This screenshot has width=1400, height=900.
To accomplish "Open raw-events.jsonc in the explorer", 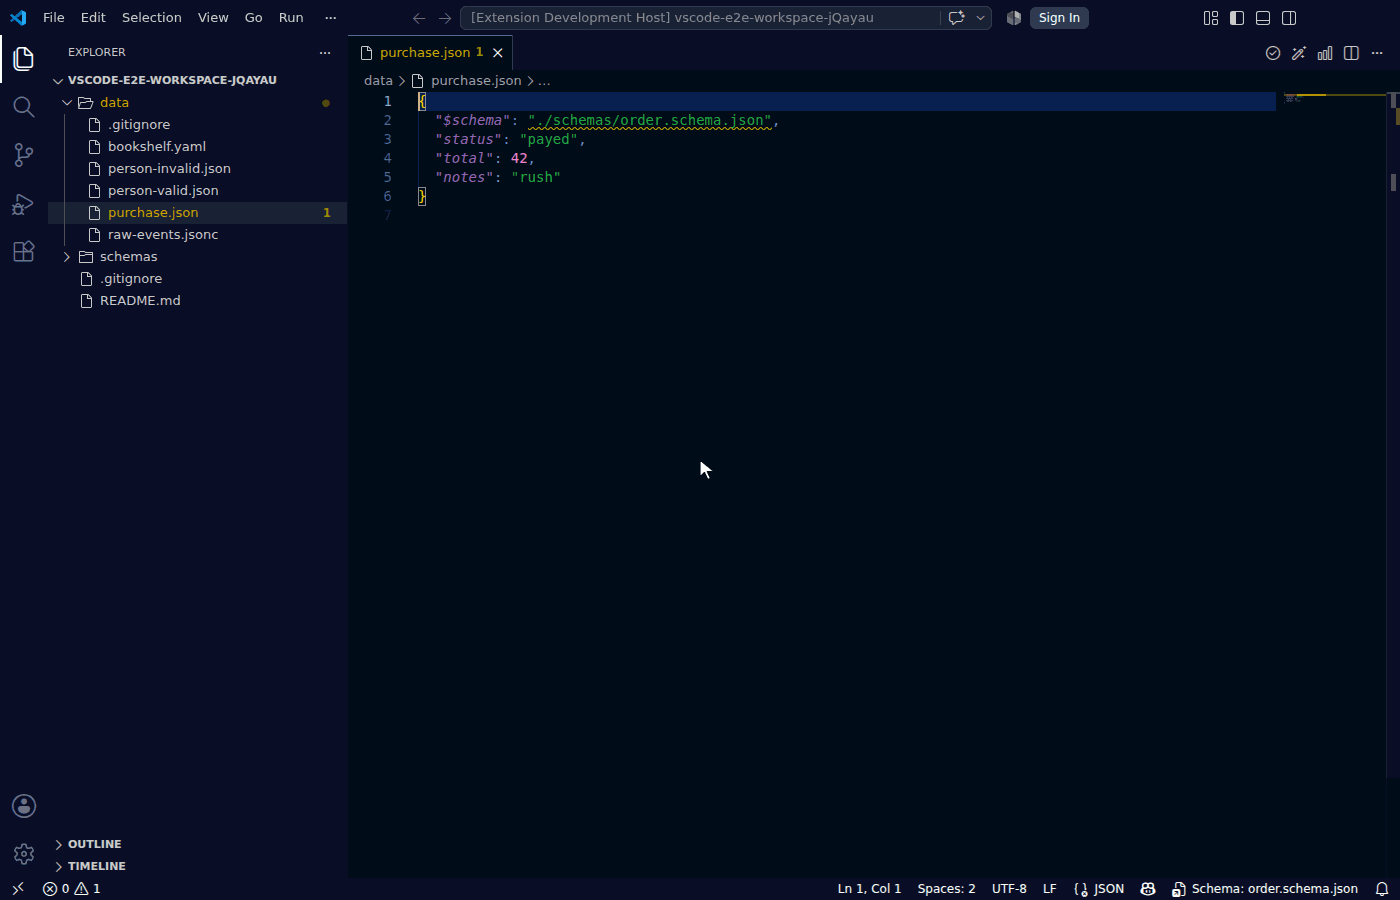I will pos(163,235).
